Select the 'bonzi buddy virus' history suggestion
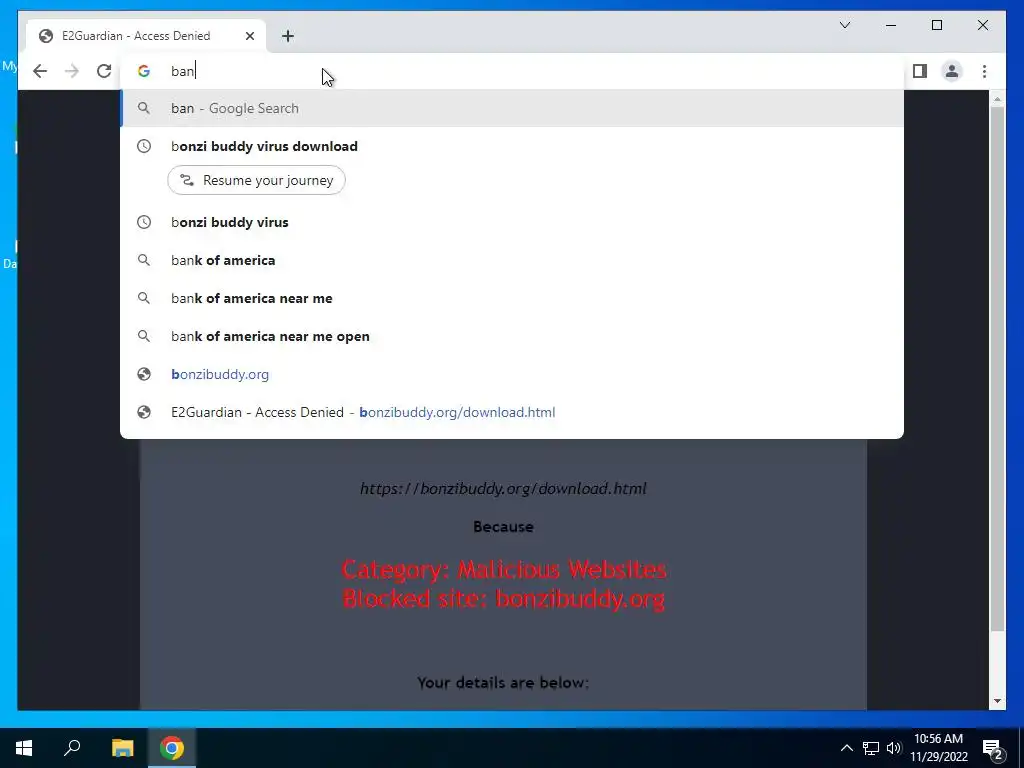 point(512,222)
